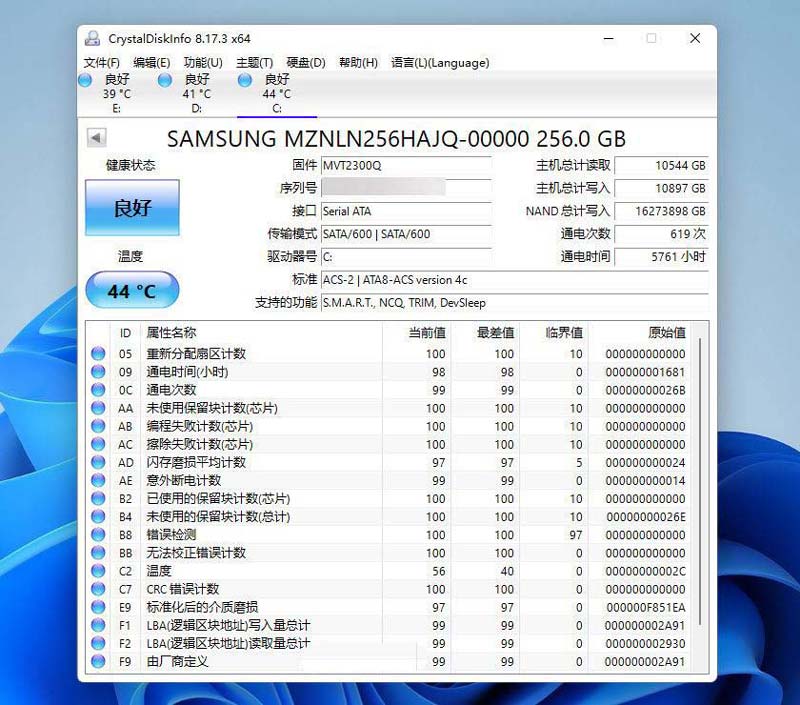Click status orb for attribute 05 row
800x705 pixels.
[98, 354]
